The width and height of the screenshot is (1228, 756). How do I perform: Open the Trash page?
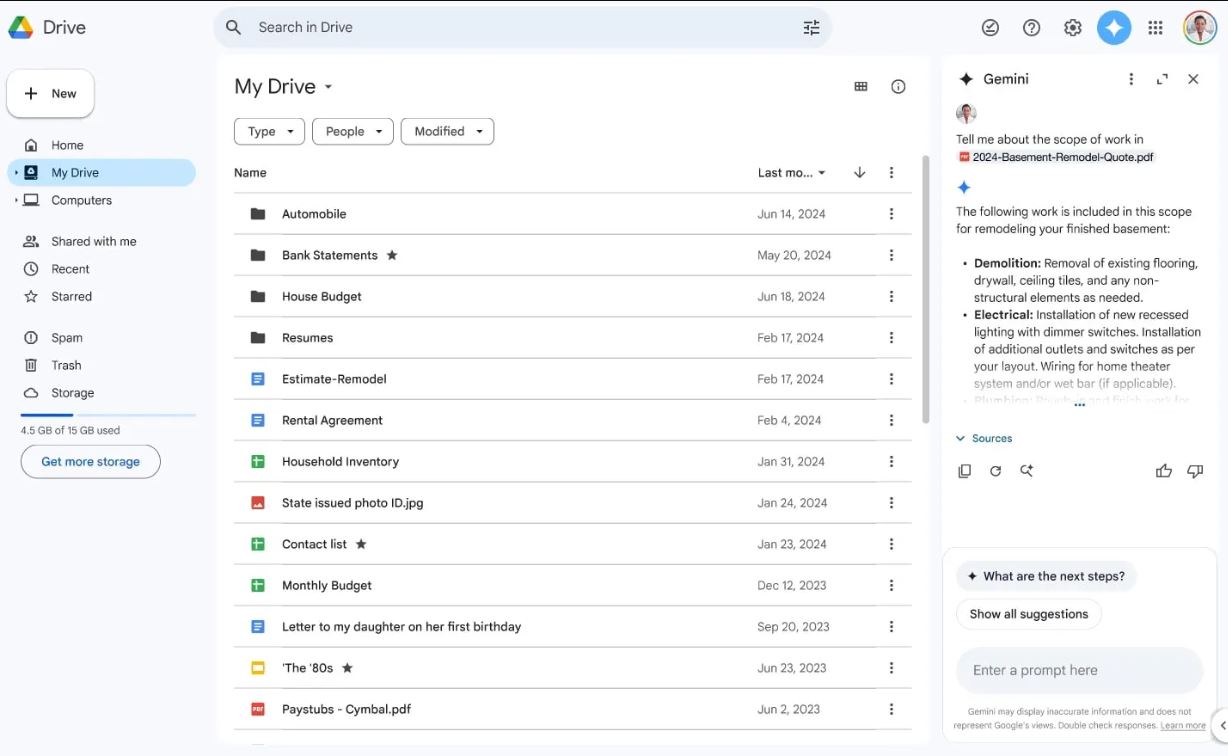pyautogui.click(x=67, y=365)
